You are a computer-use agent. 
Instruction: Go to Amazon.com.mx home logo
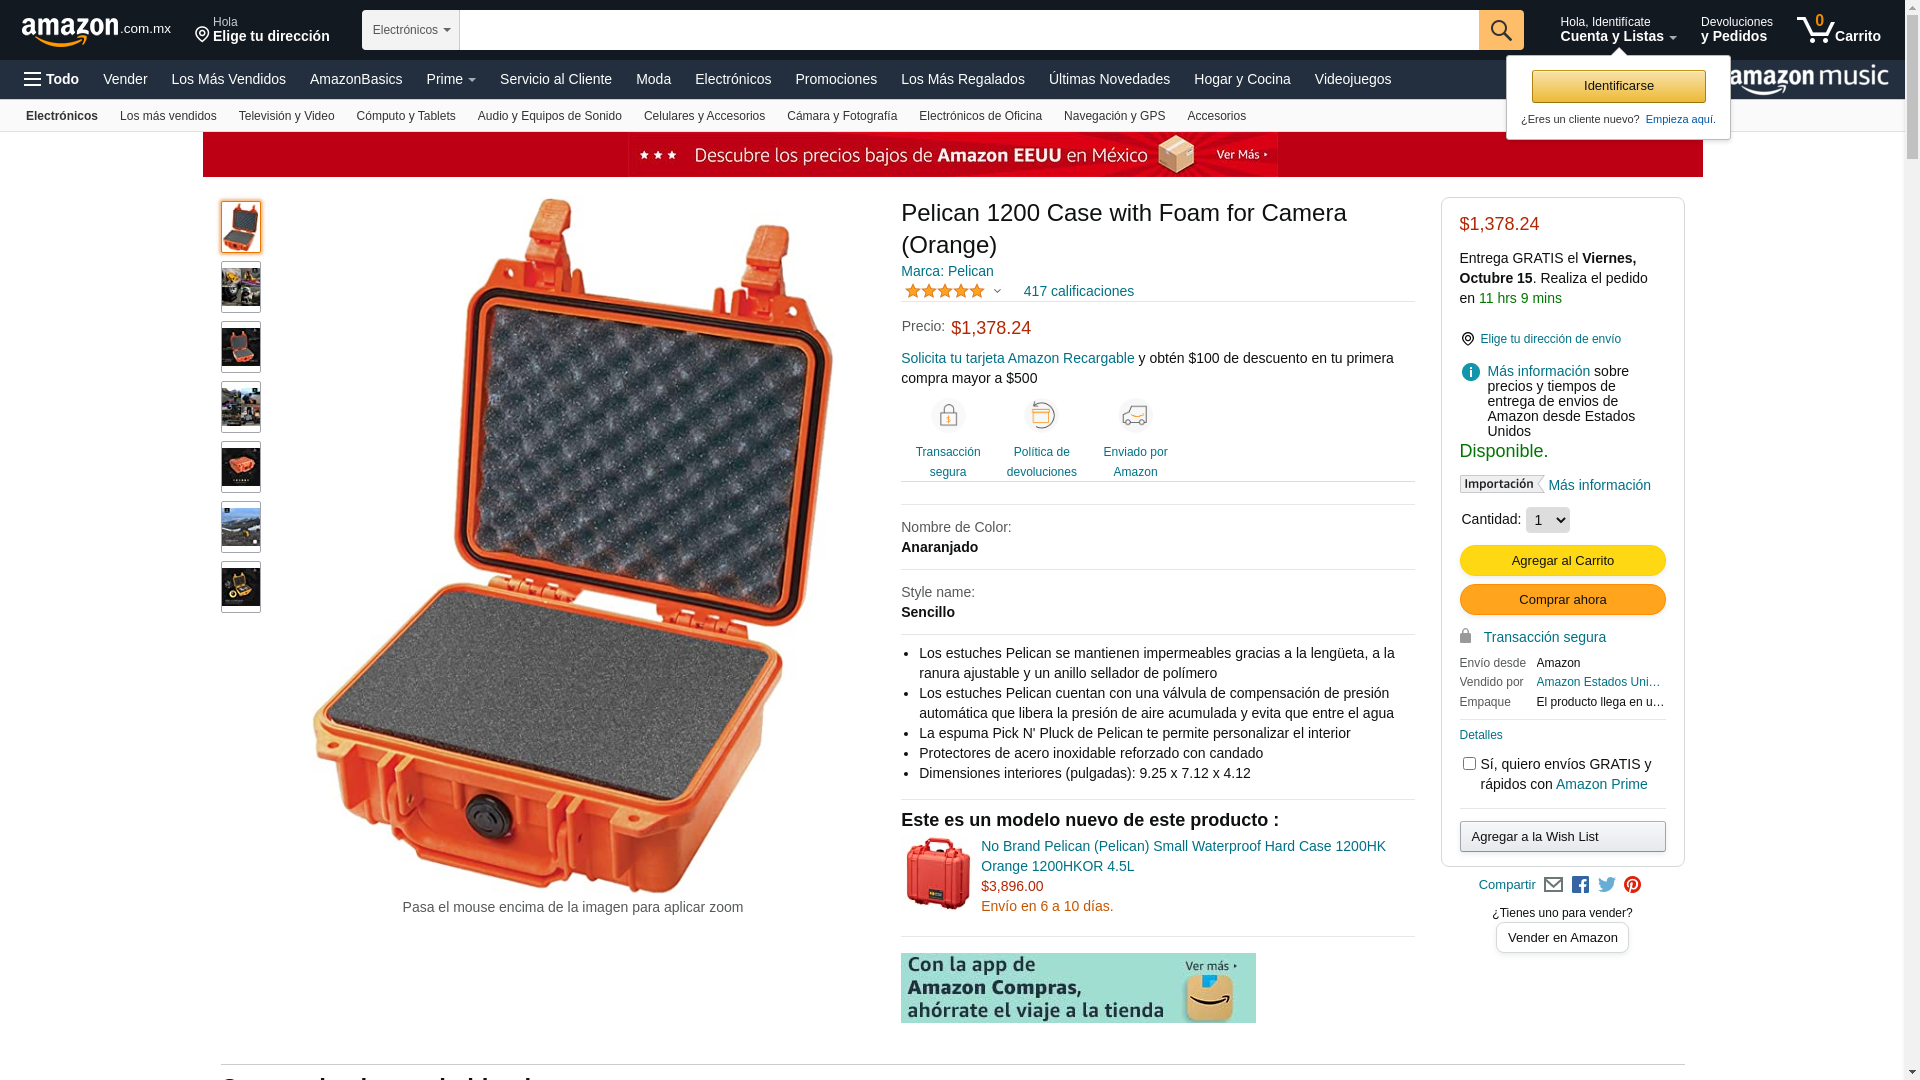(x=96, y=31)
